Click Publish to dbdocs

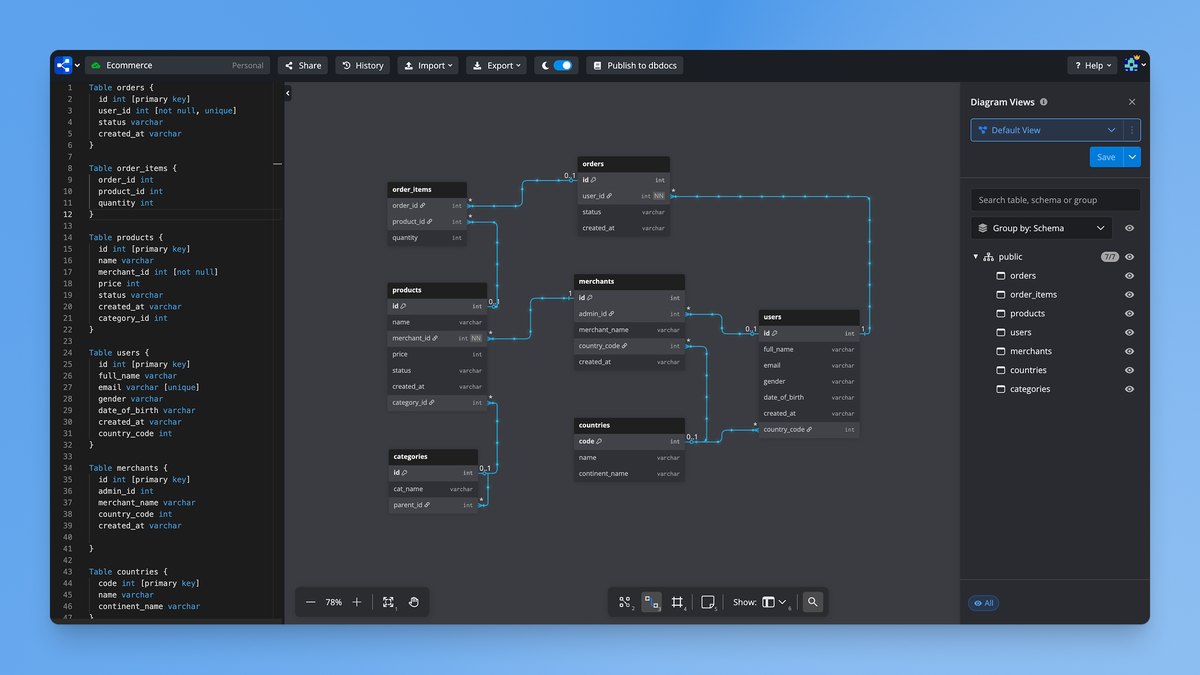coord(634,65)
